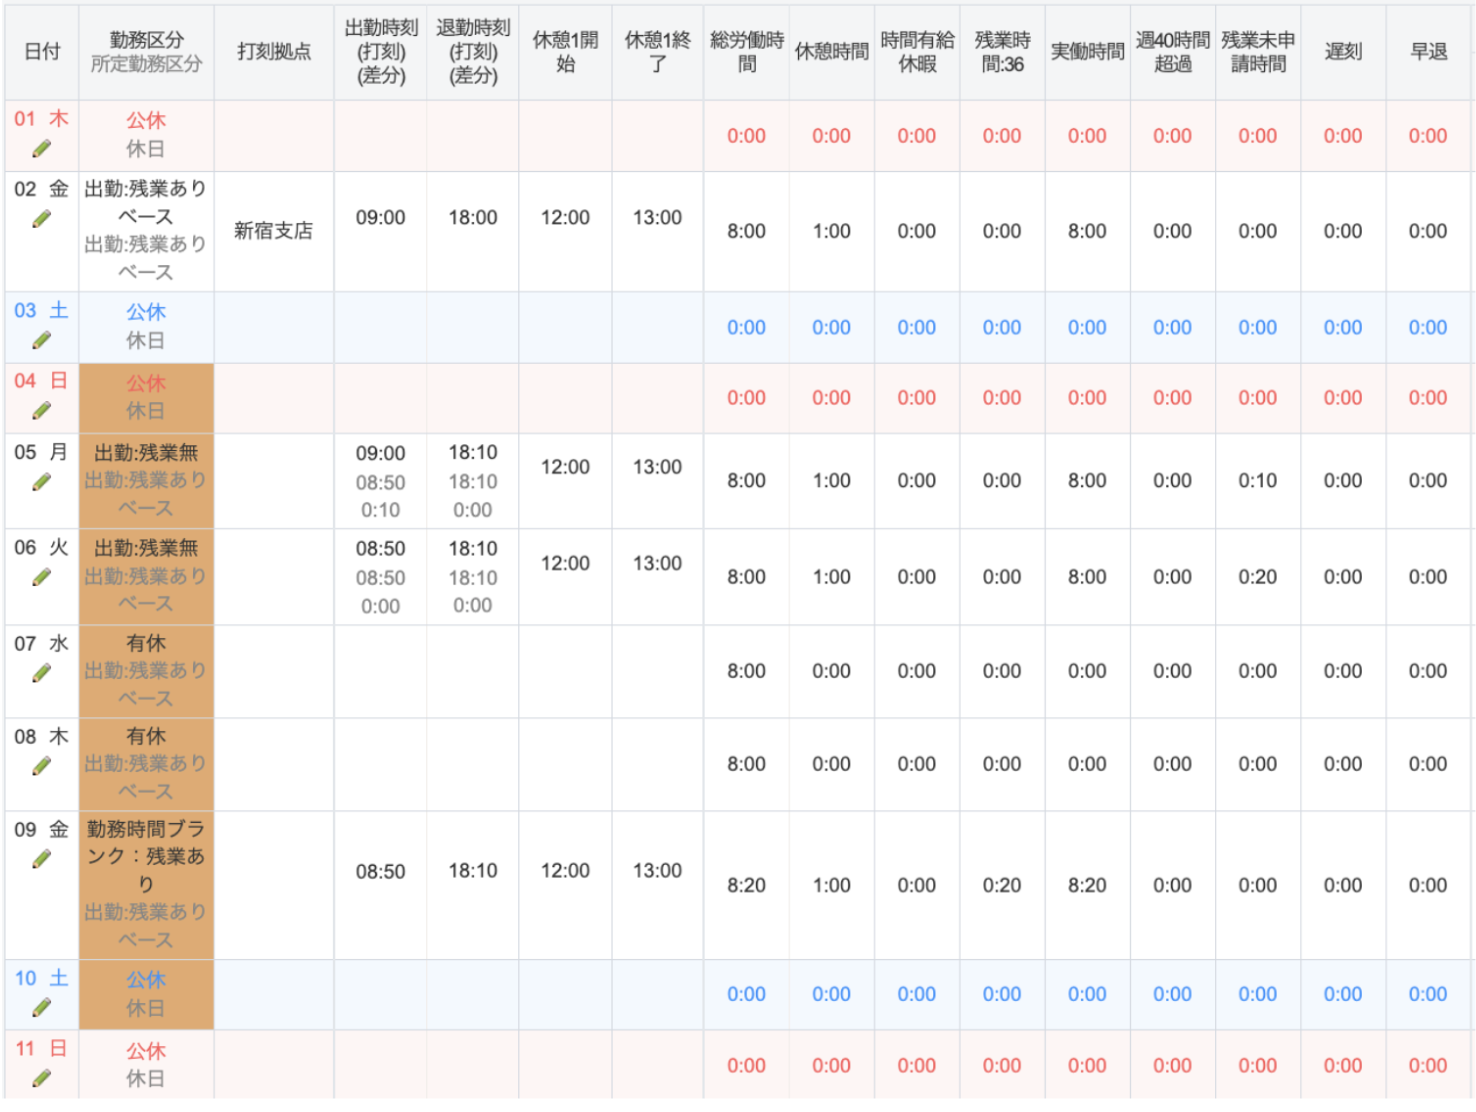Click the edit pencil under 04 日

[x=41, y=411]
